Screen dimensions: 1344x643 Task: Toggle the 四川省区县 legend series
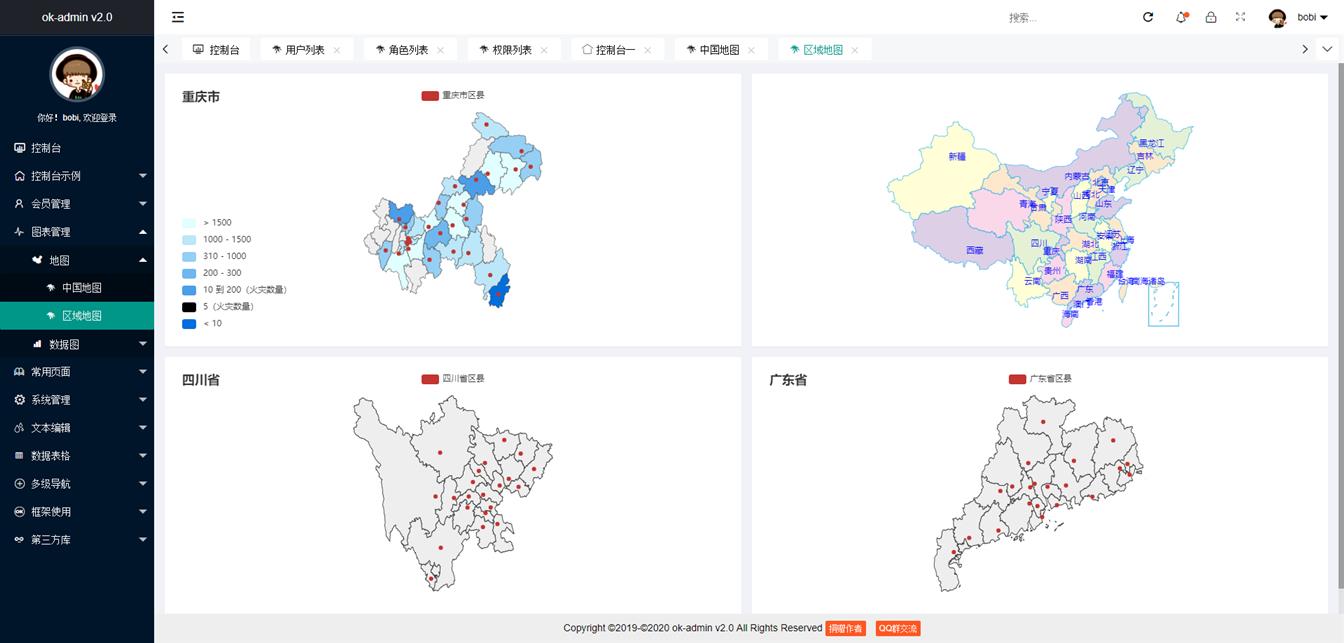[x=431, y=379]
